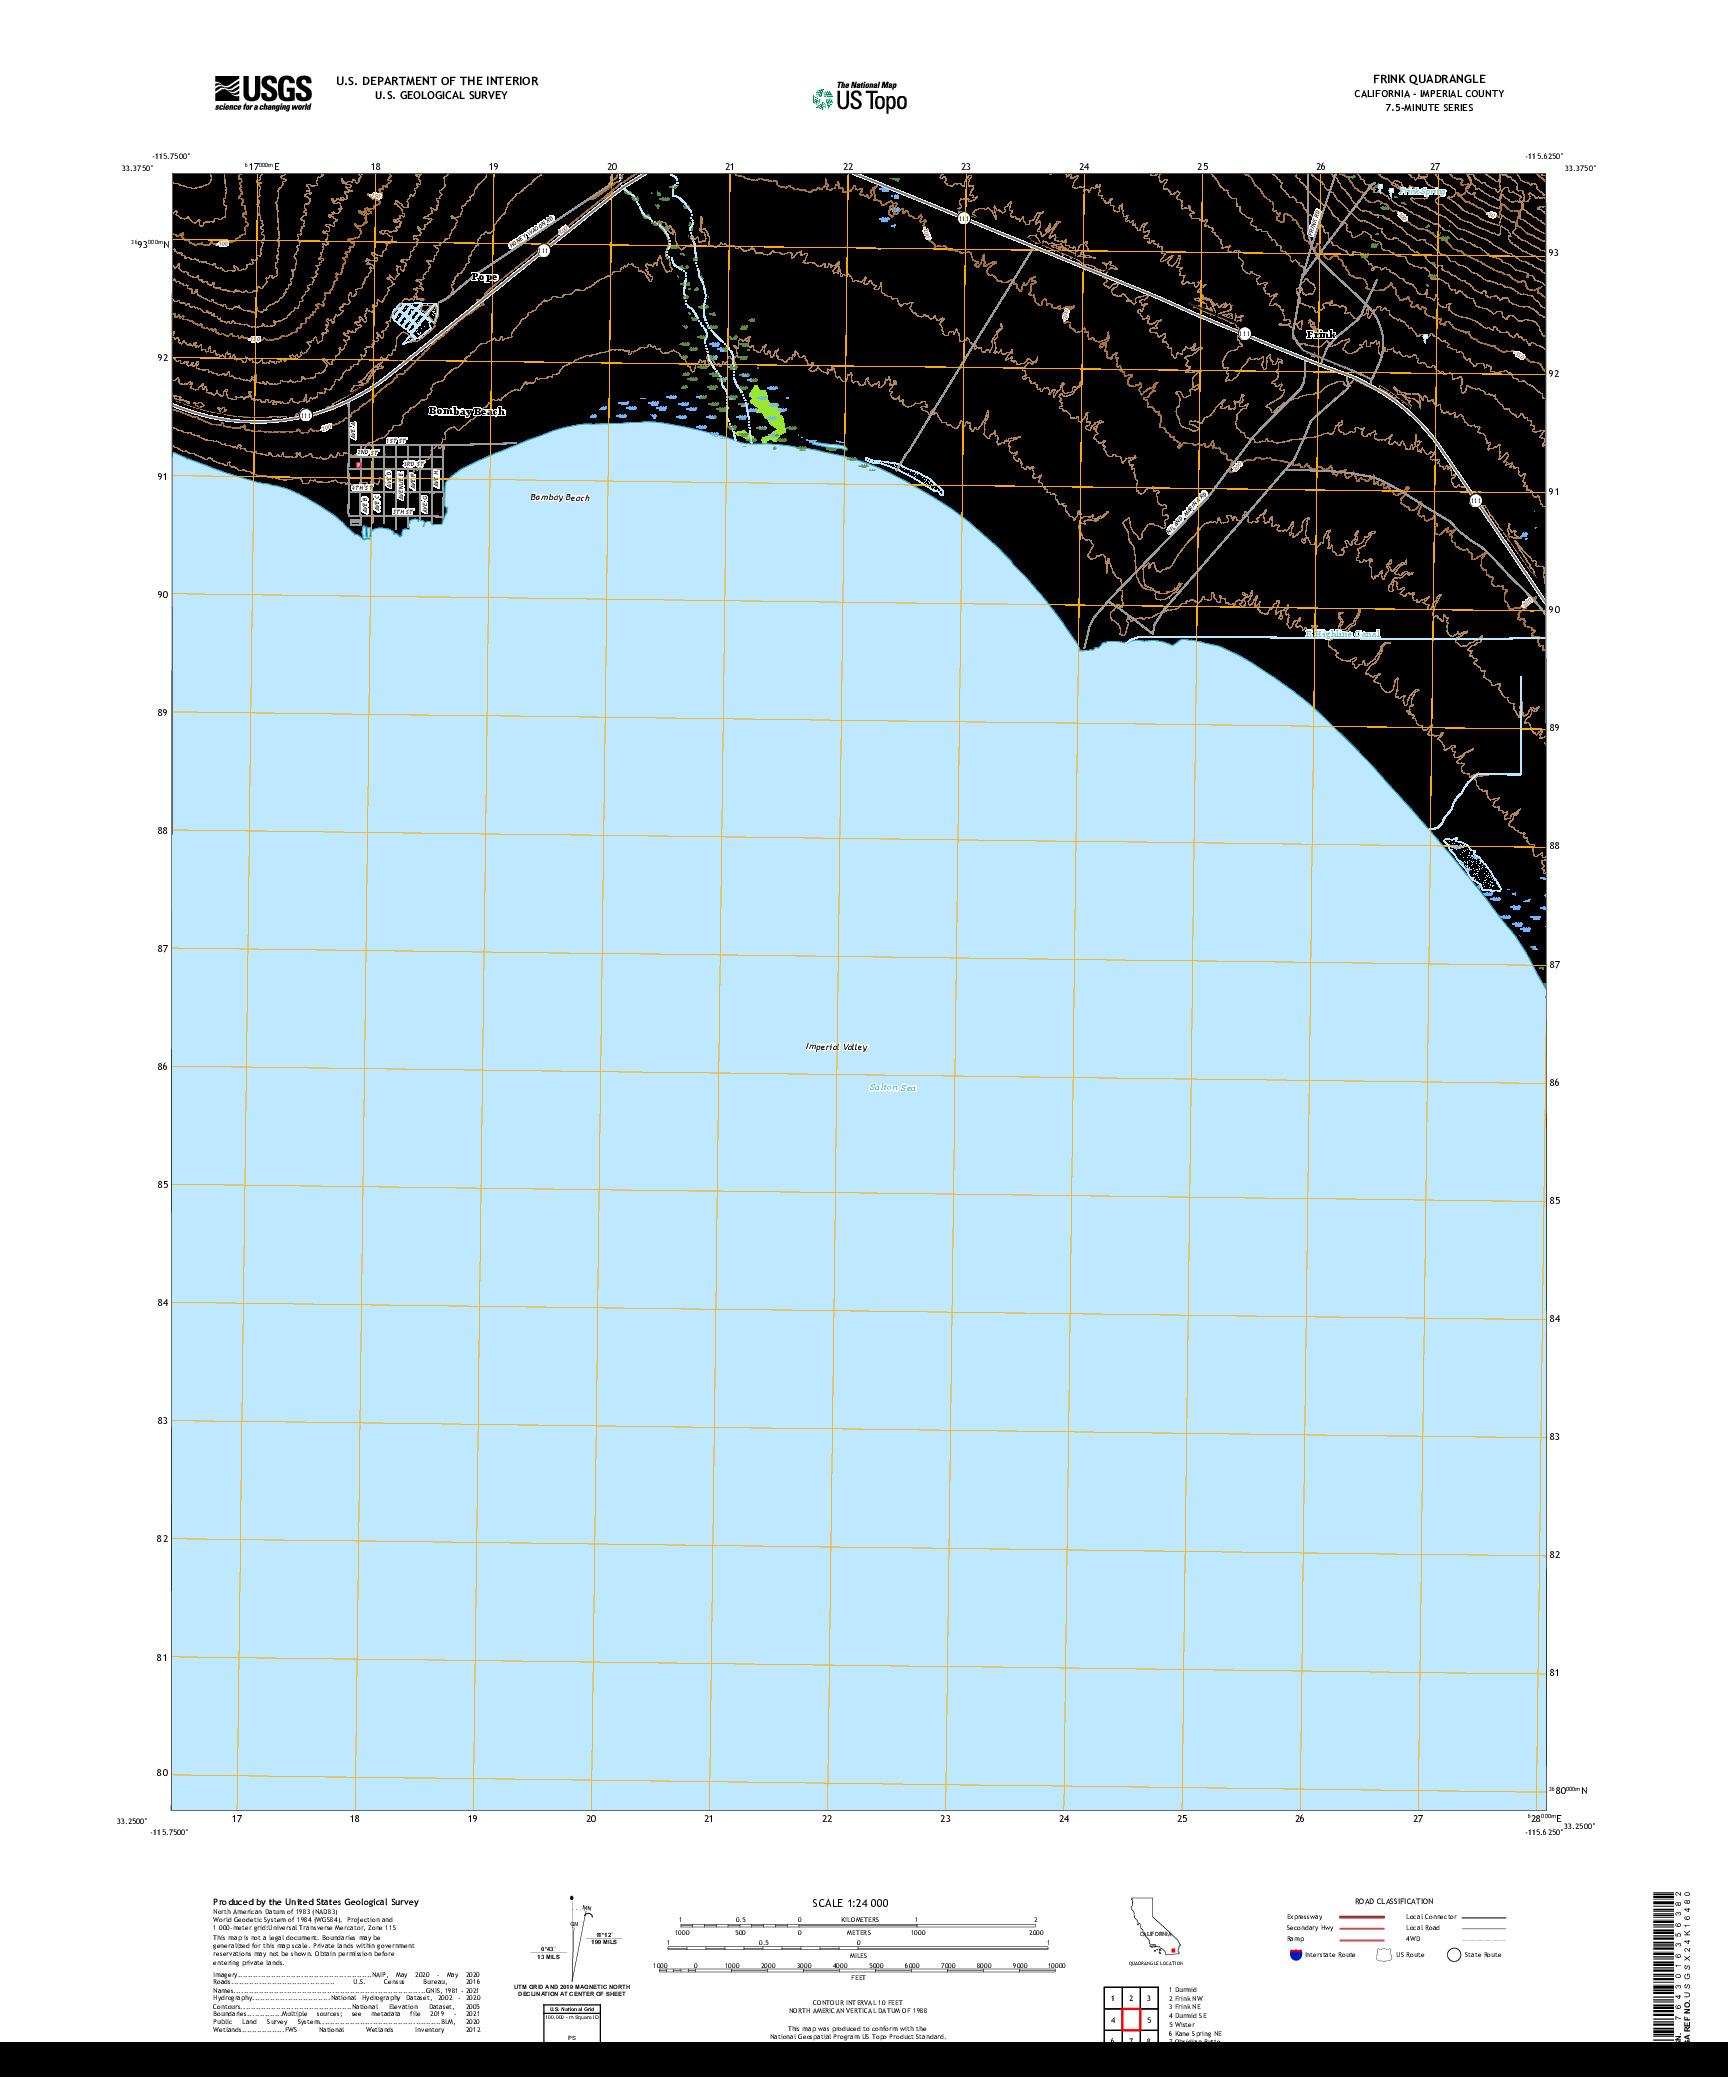Click the US Topo National Map logo
This screenshot has width=1728, height=2088.
coord(860,97)
